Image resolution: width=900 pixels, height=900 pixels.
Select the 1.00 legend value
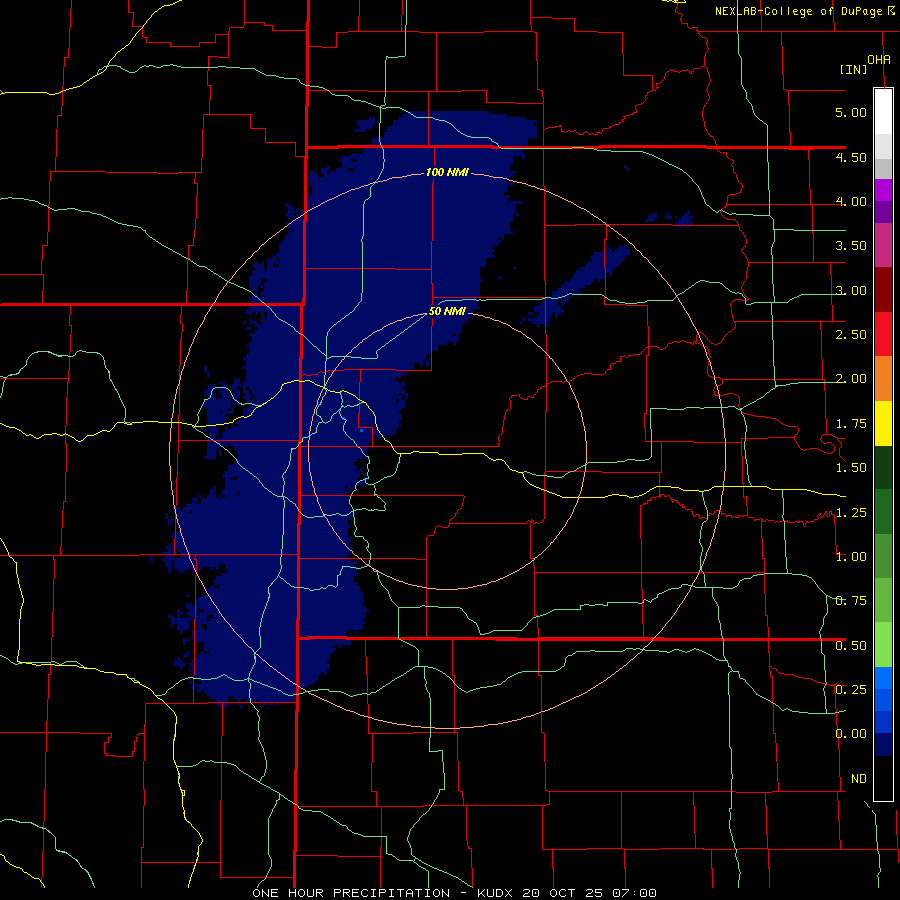[851, 557]
